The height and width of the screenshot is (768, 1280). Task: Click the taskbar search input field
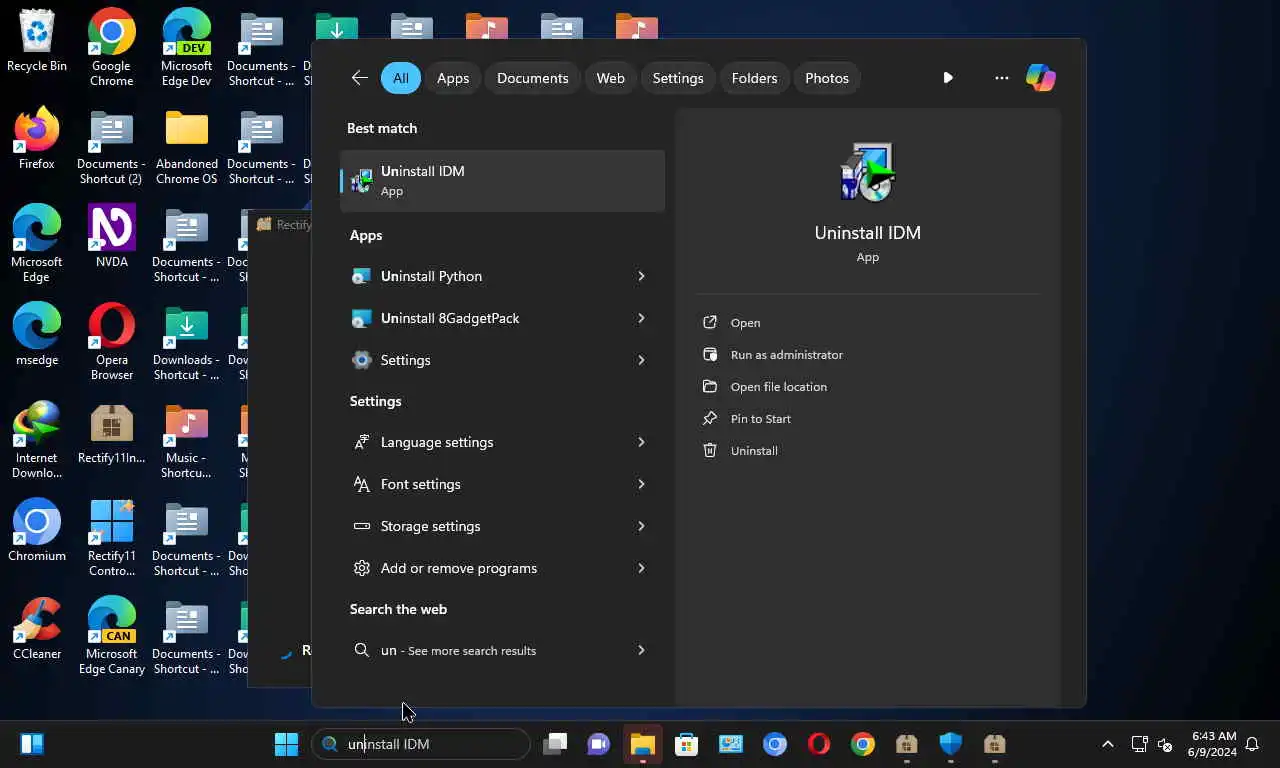pos(421,744)
